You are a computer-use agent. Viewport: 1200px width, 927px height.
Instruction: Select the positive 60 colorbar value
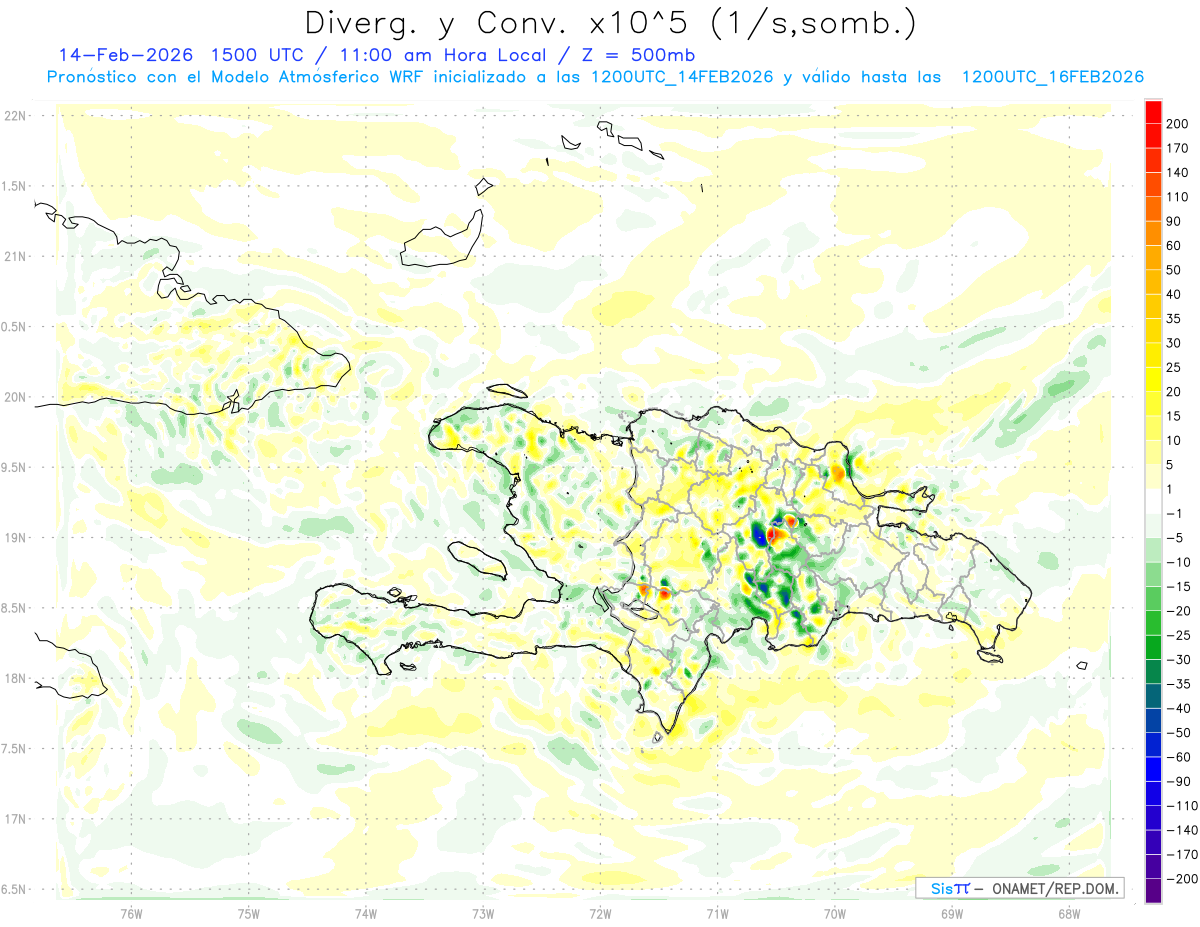(x=1173, y=245)
